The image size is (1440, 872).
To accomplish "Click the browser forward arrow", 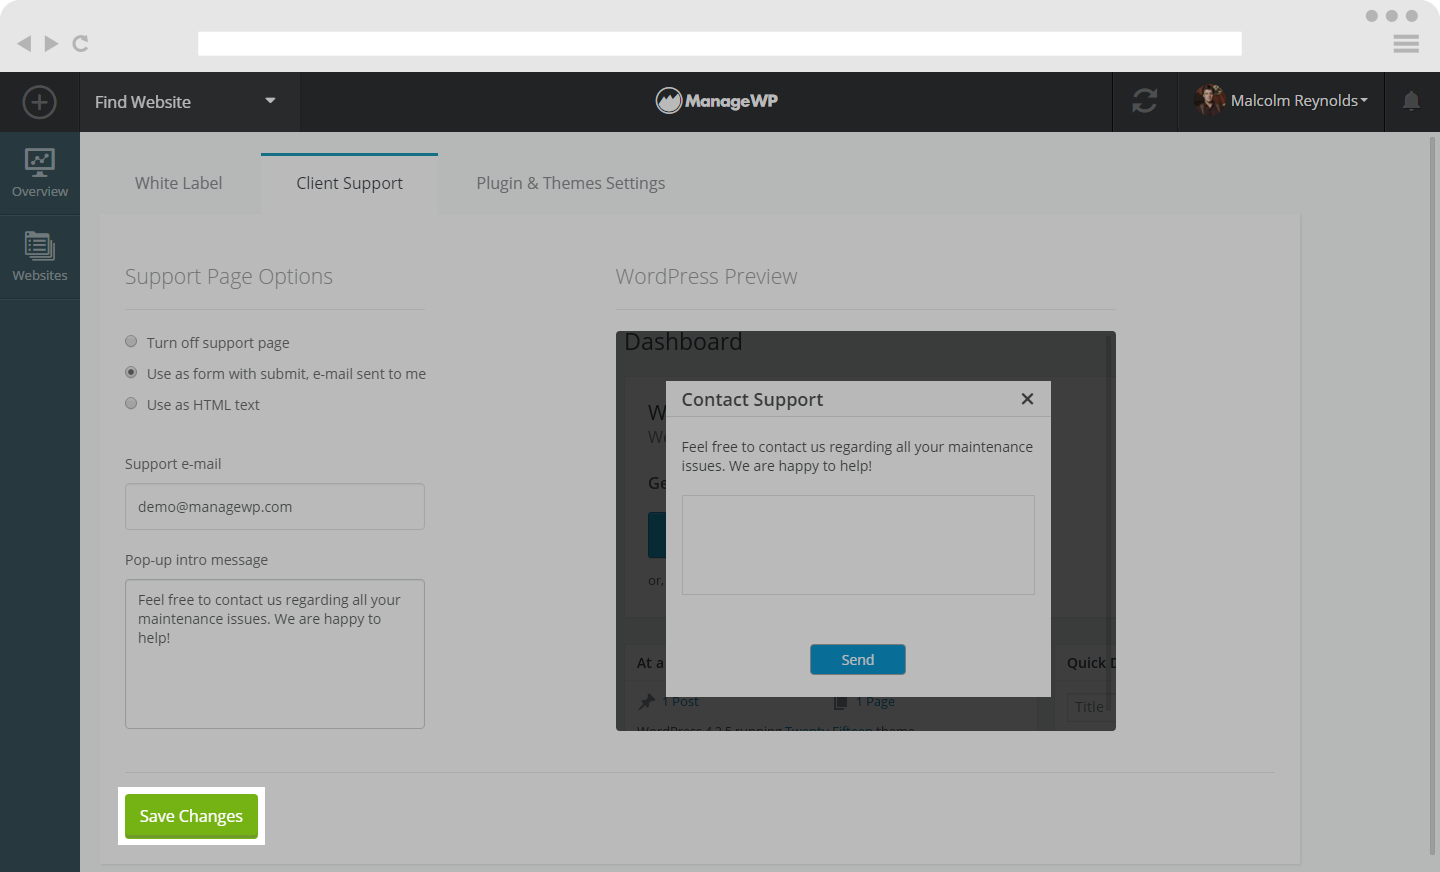I will coord(51,43).
